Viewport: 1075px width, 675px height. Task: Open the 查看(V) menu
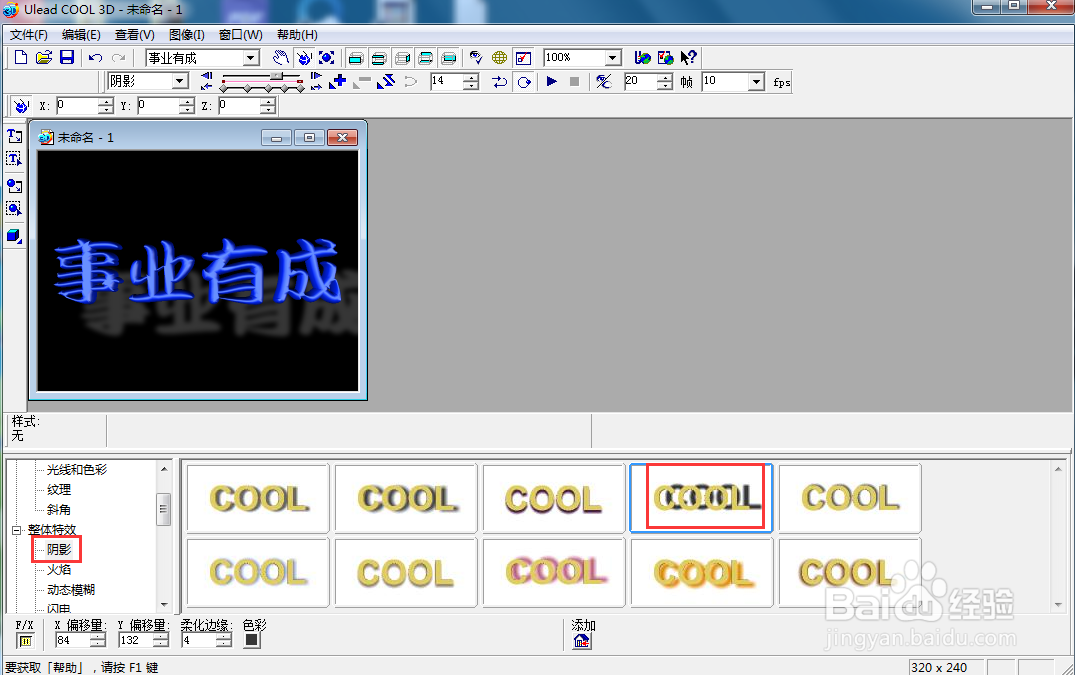134,35
